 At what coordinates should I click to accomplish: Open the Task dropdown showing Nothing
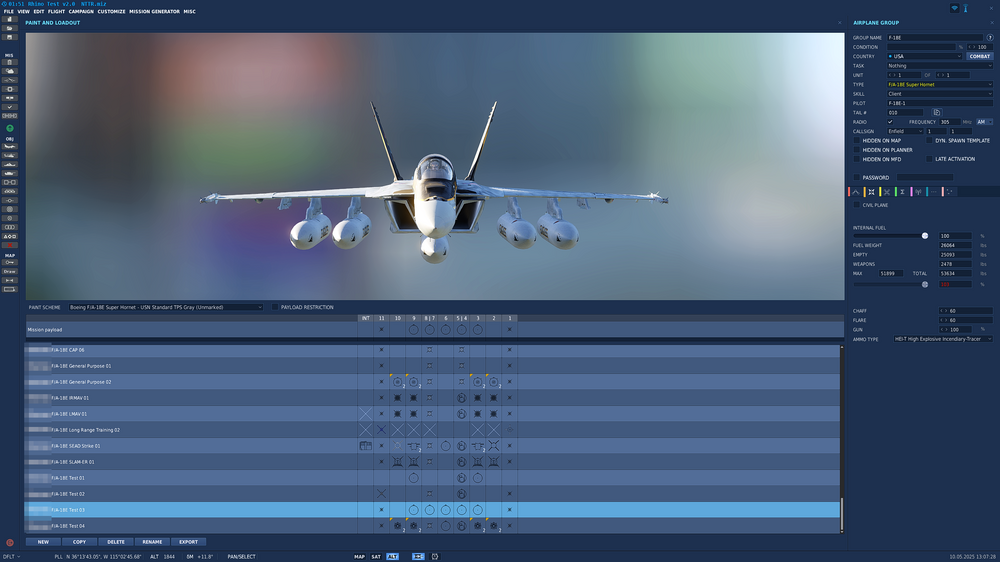click(939, 66)
